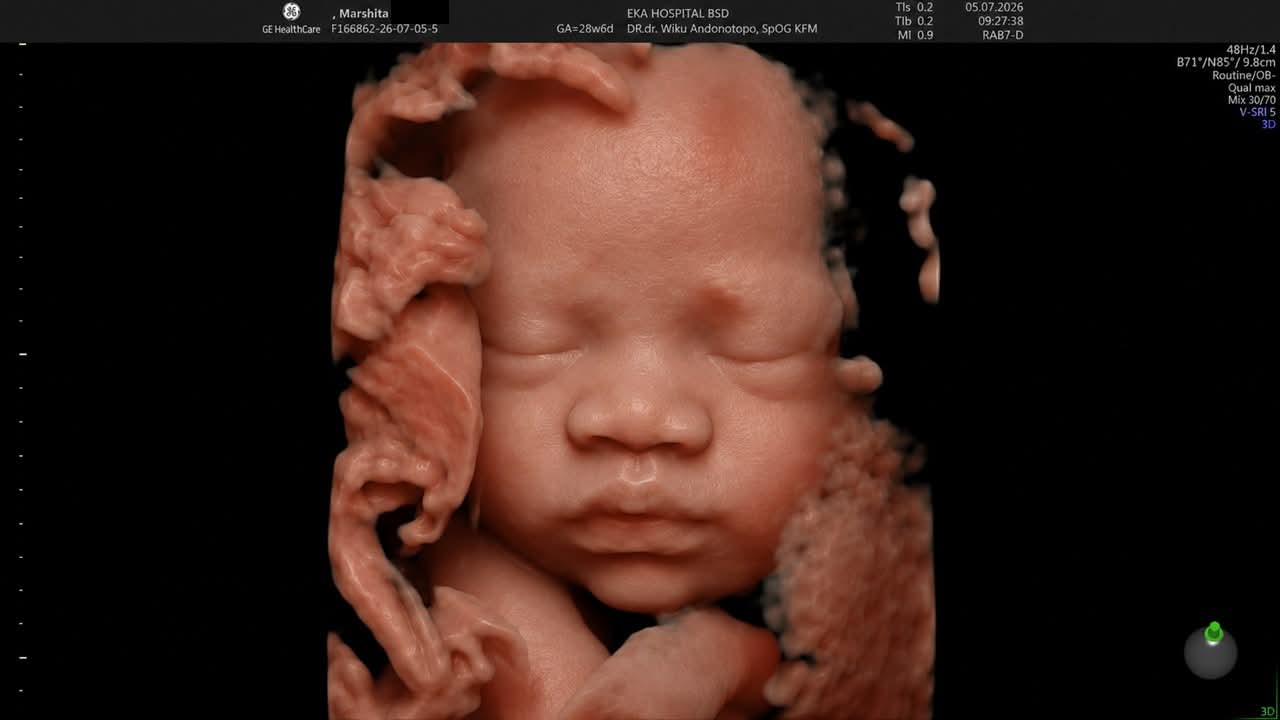Click the time display 09:27:38
The height and width of the screenshot is (720, 1280).
[x=1001, y=21]
